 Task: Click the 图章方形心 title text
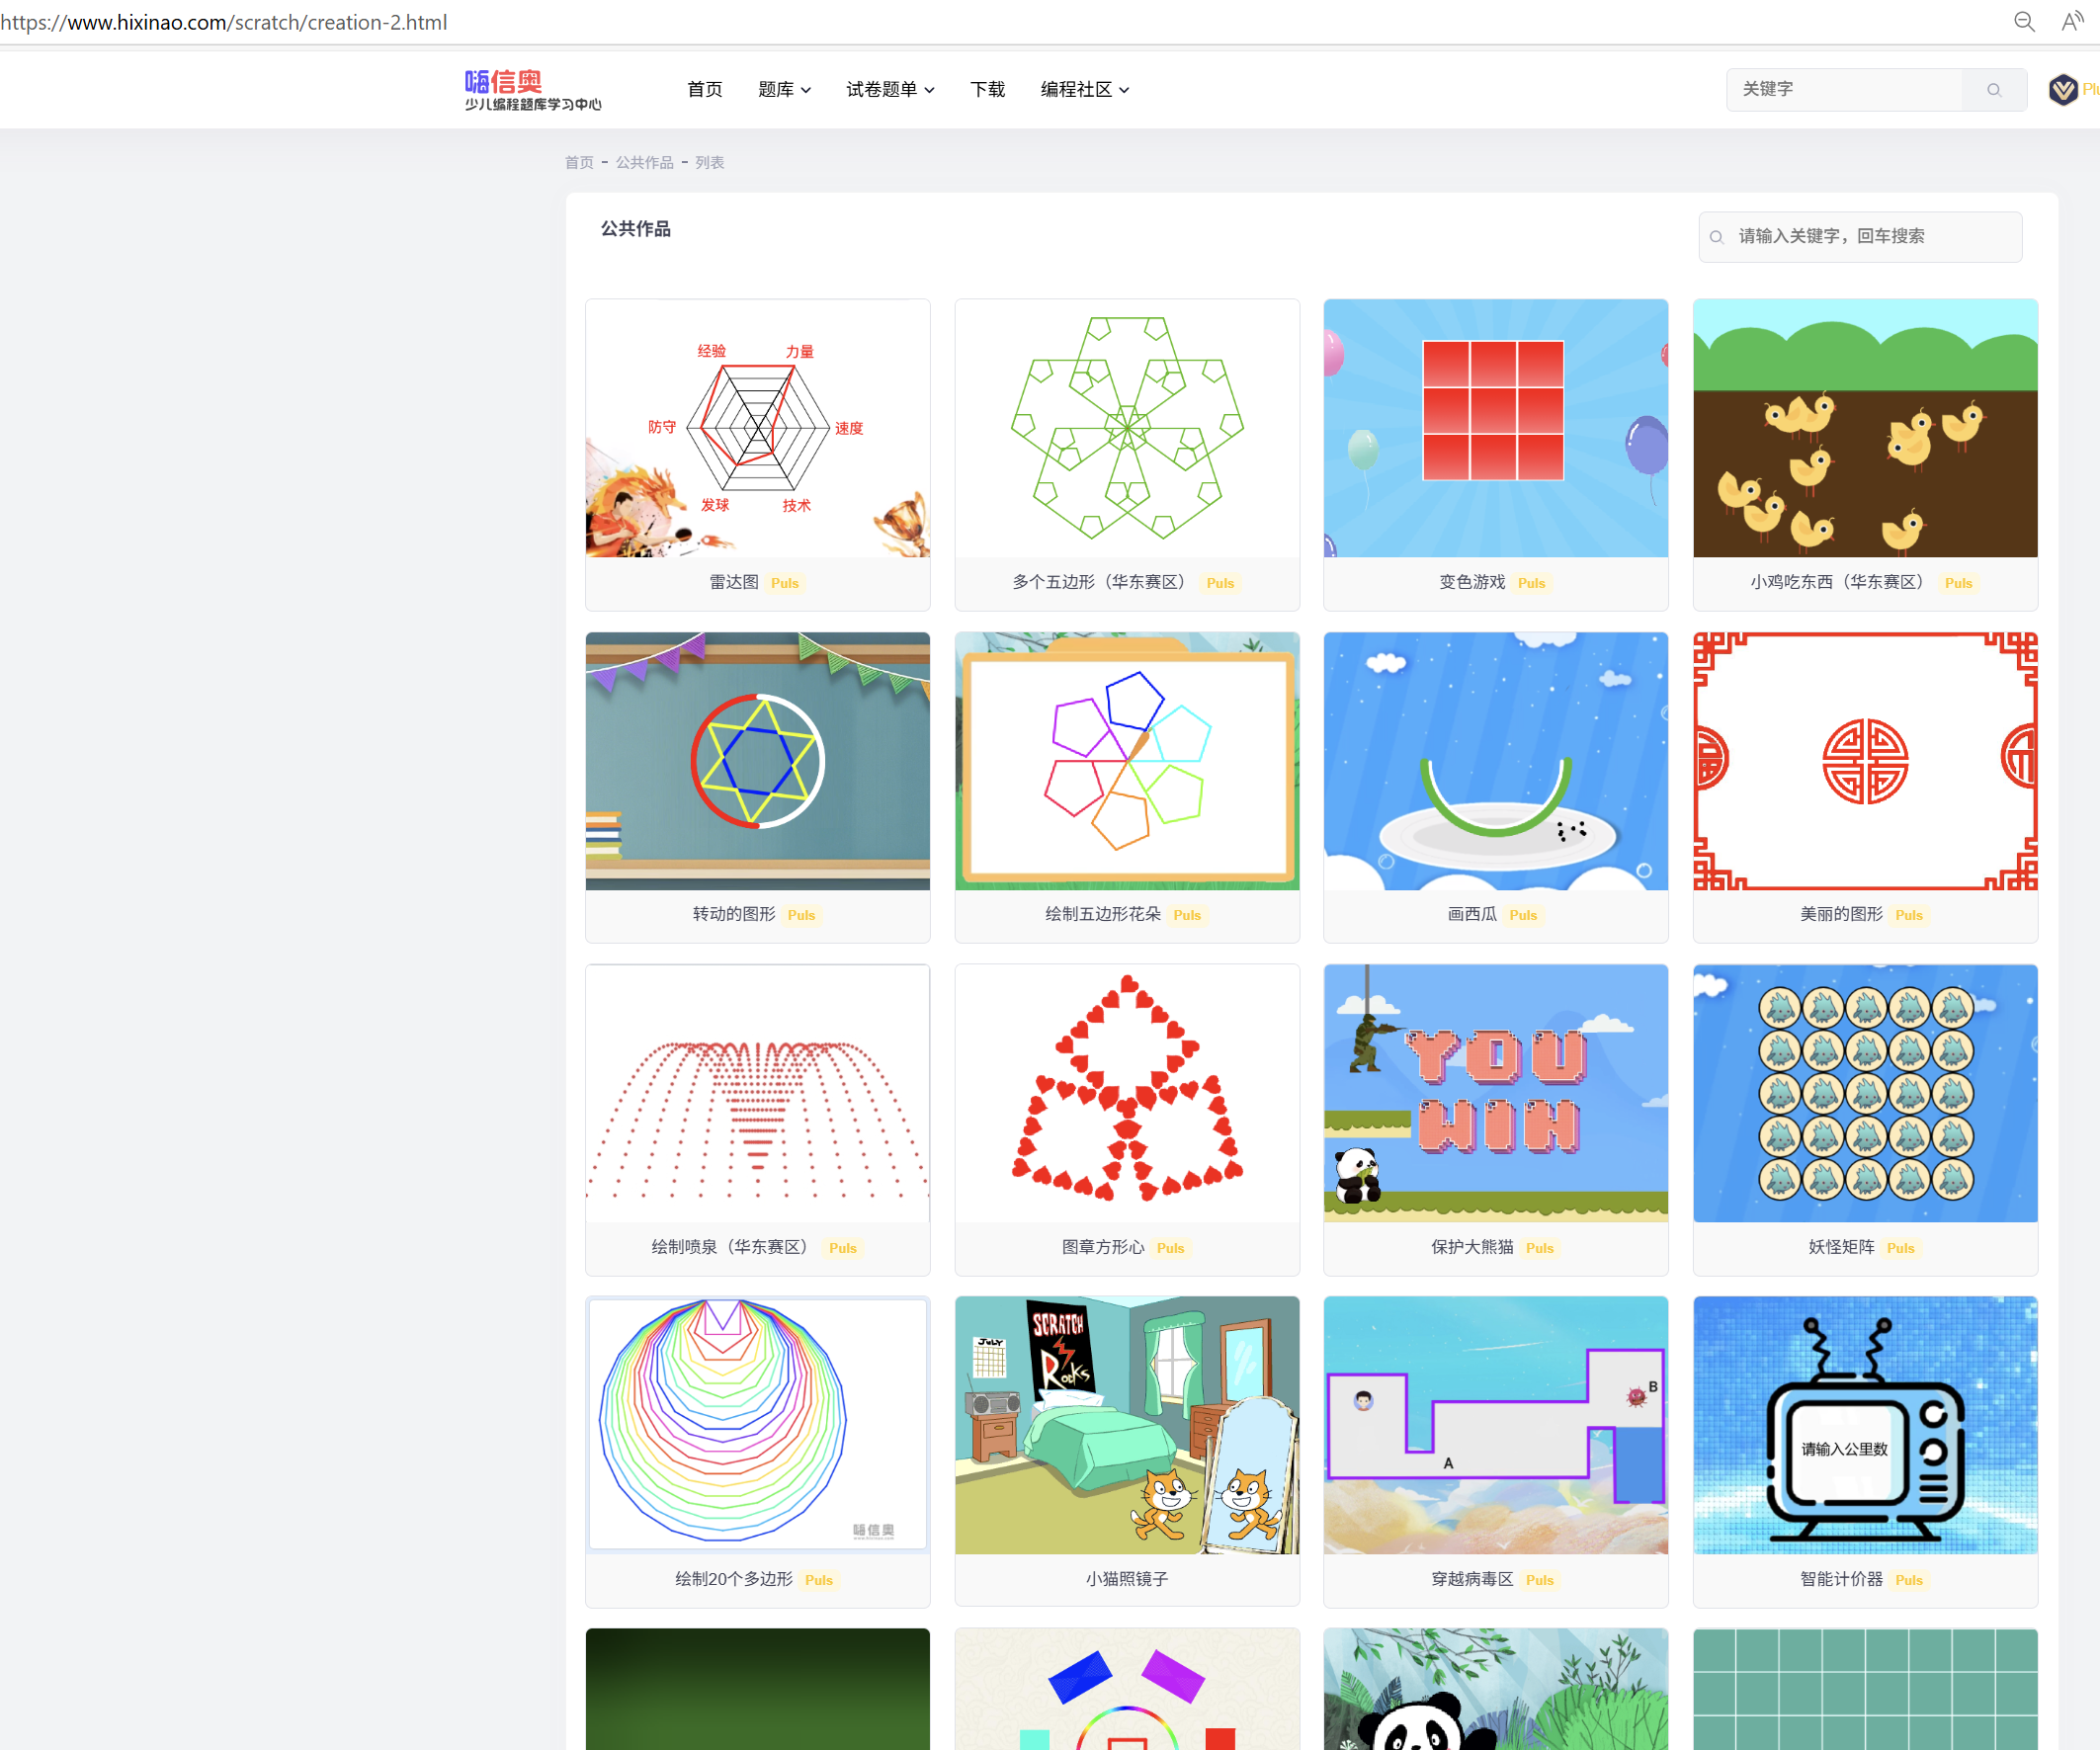[1102, 1247]
